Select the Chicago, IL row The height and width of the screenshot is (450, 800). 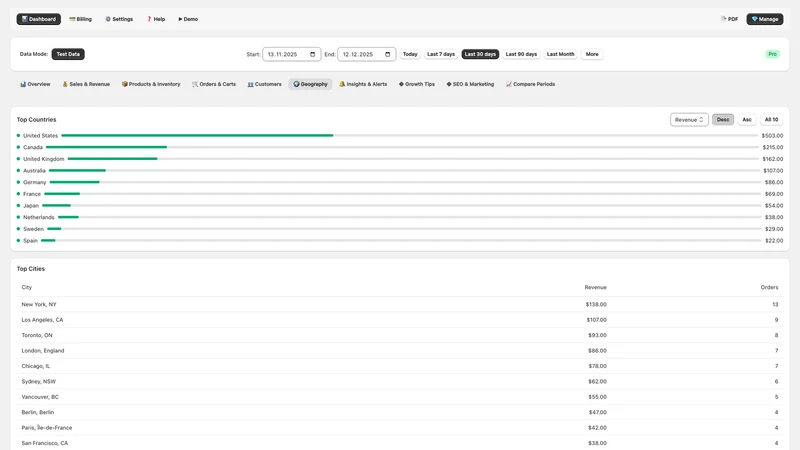[400, 366]
